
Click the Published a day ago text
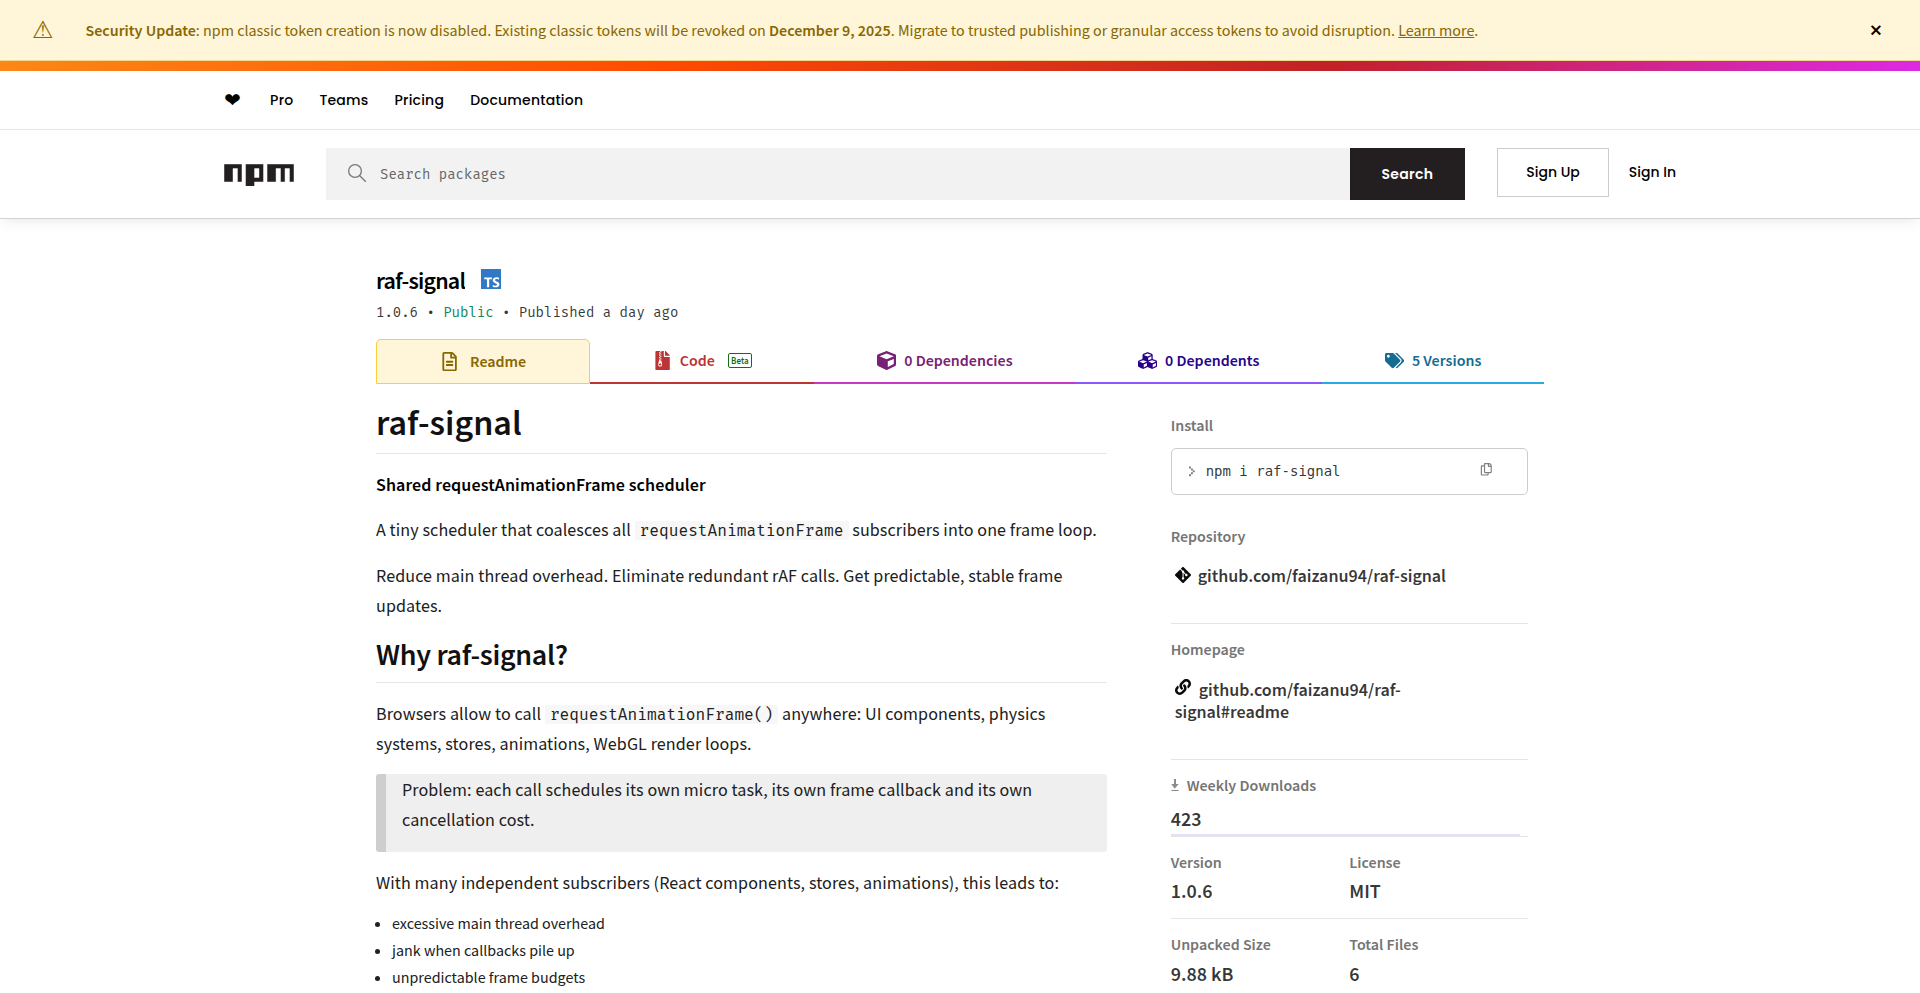tap(598, 312)
